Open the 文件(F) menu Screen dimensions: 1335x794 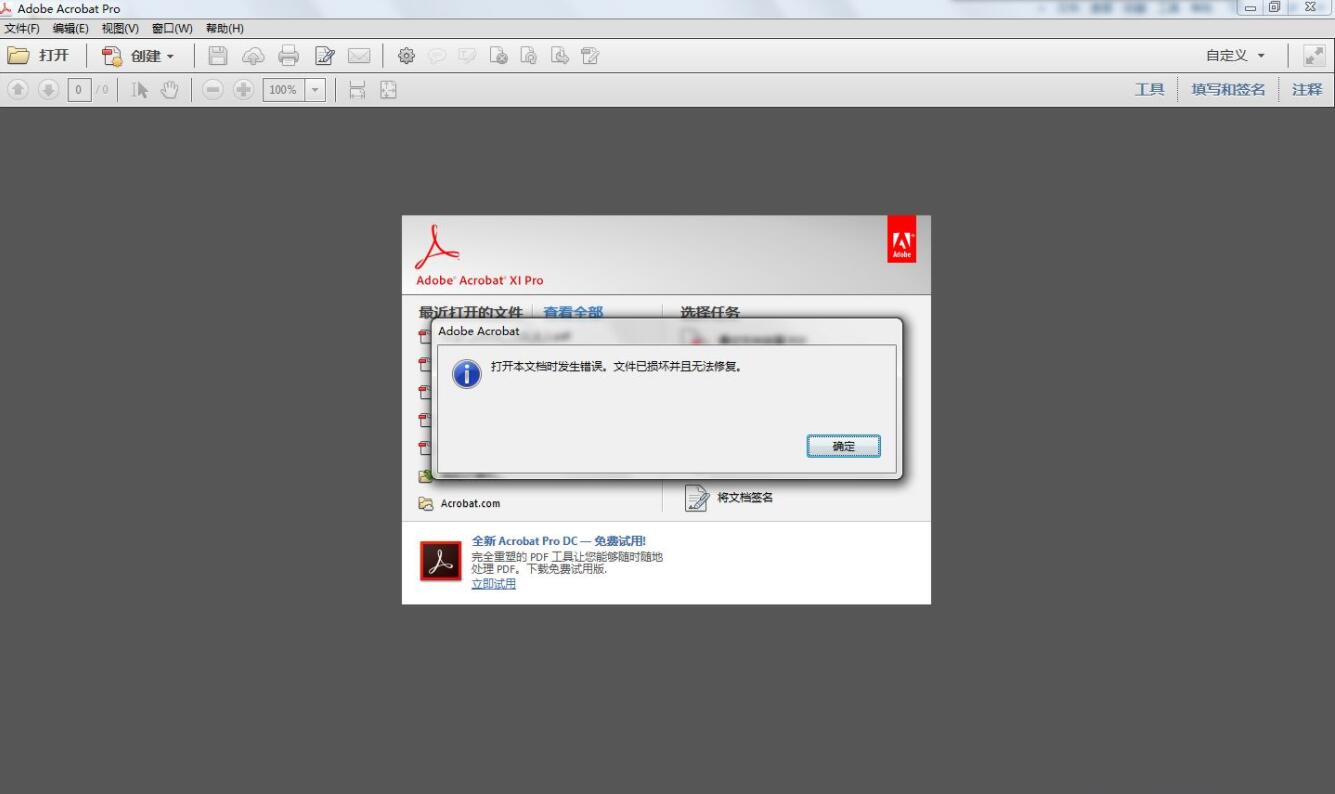(21, 28)
